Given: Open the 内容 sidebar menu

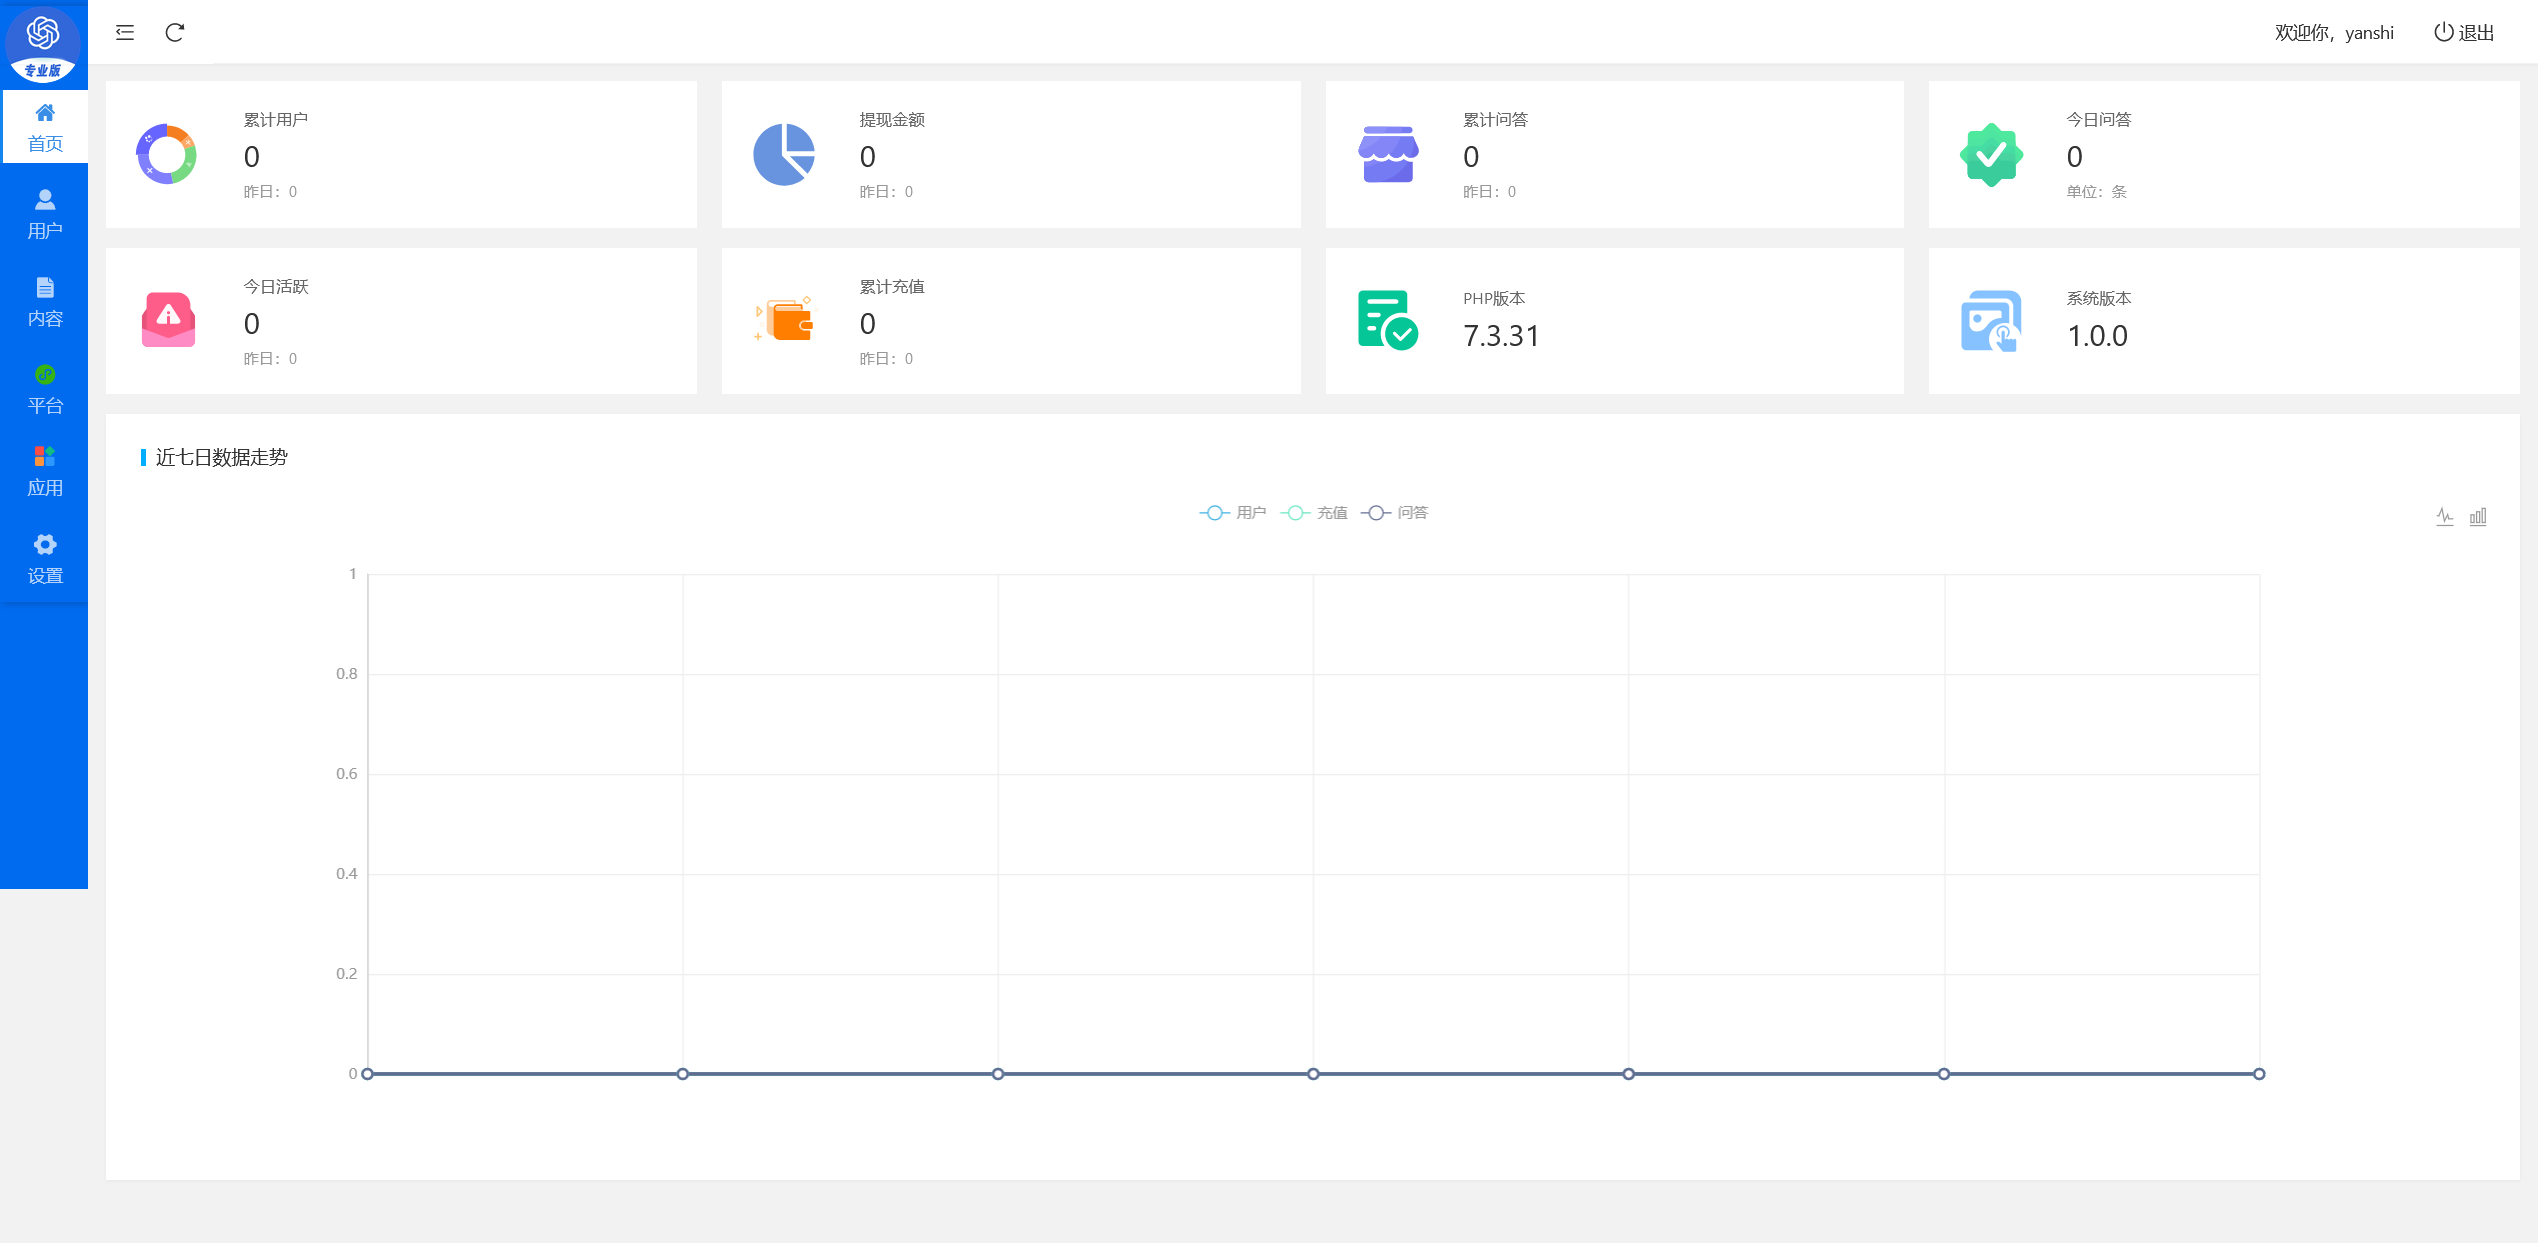Looking at the screenshot, I should pos(44,302).
